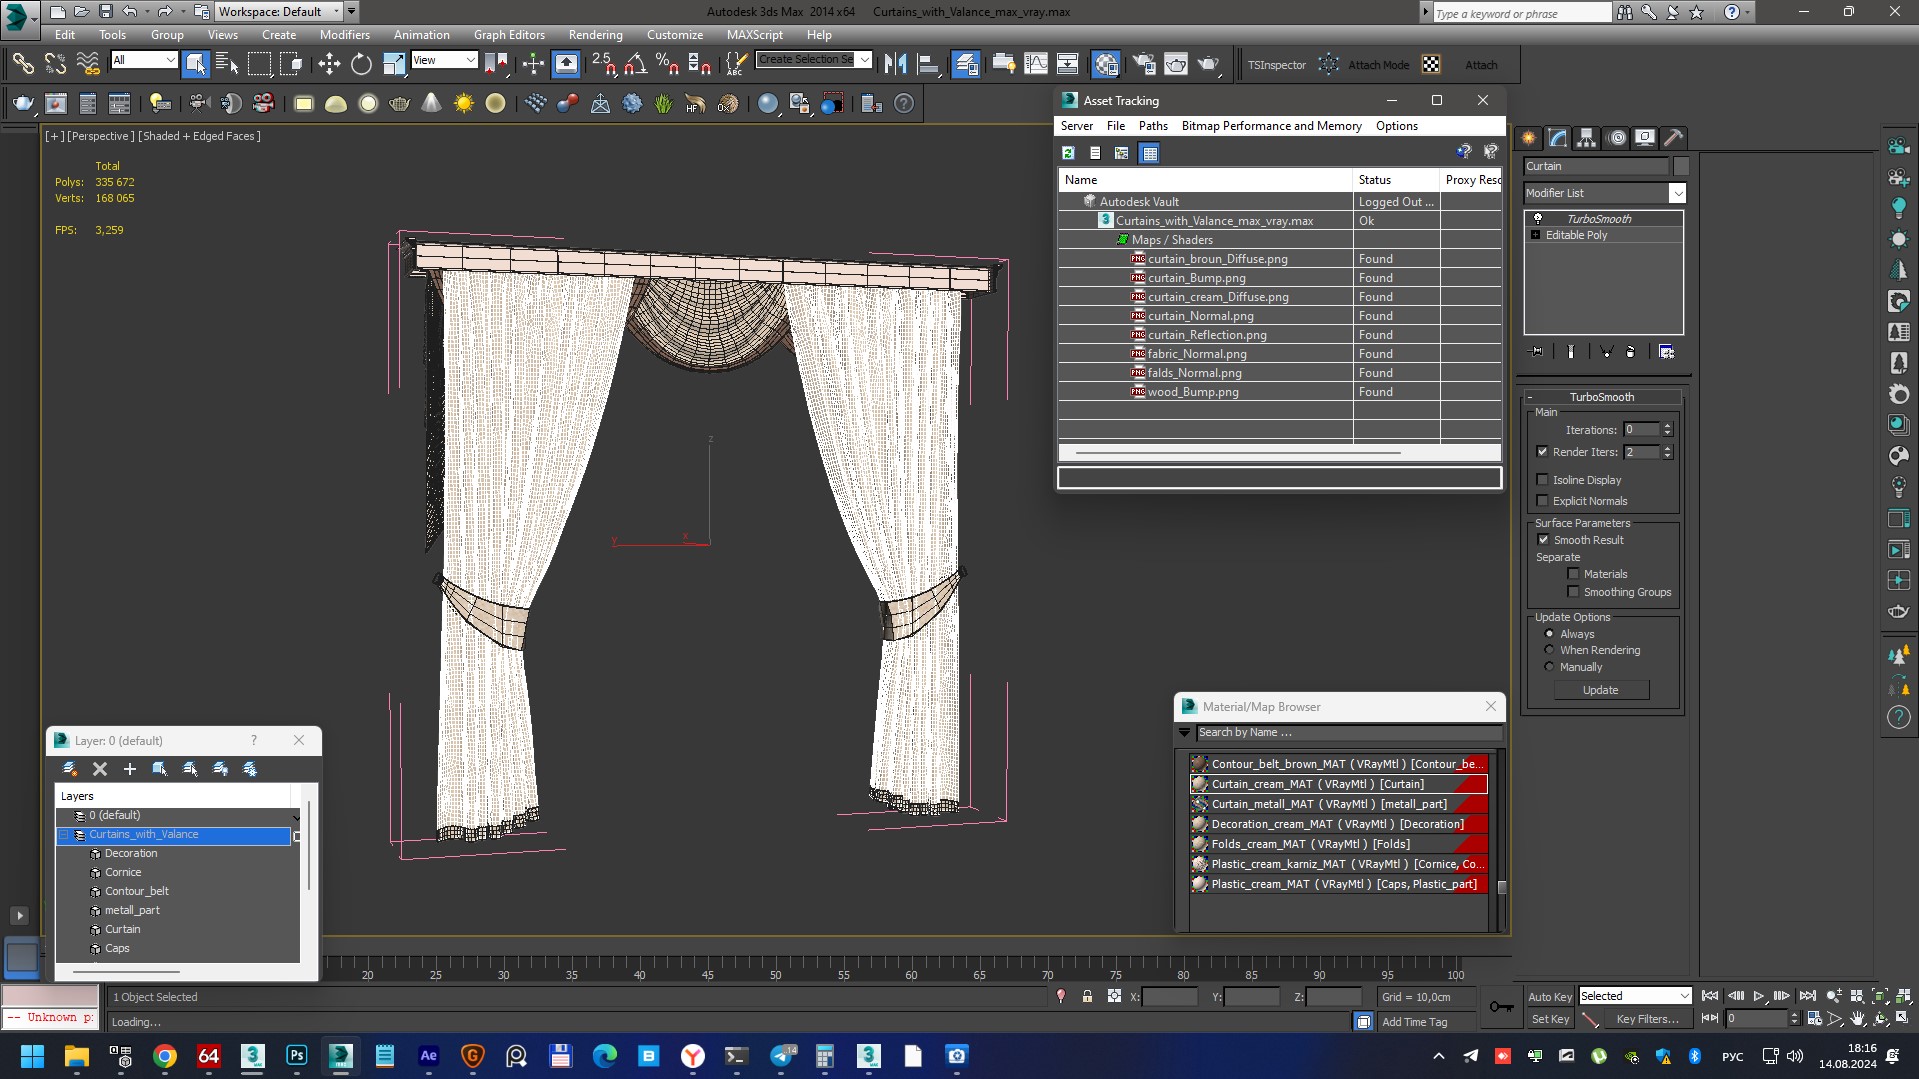The width and height of the screenshot is (1919, 1079).
Task: Click Play Animation button
Action: (x=1758, y=996)
